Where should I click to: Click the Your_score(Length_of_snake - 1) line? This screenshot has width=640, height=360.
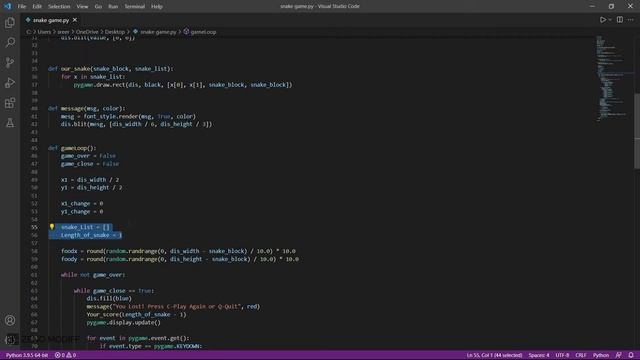136,314
